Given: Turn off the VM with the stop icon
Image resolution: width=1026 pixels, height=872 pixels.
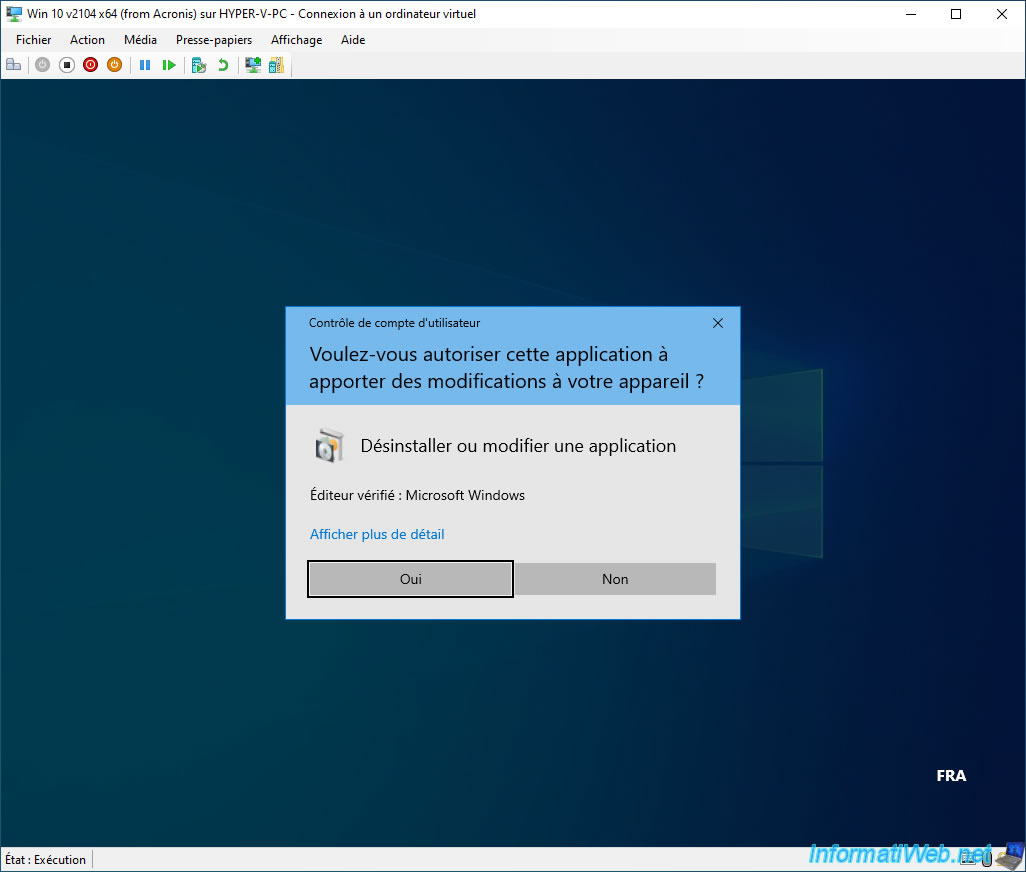Looking at the screenshot, I should (x=67, y=65).
